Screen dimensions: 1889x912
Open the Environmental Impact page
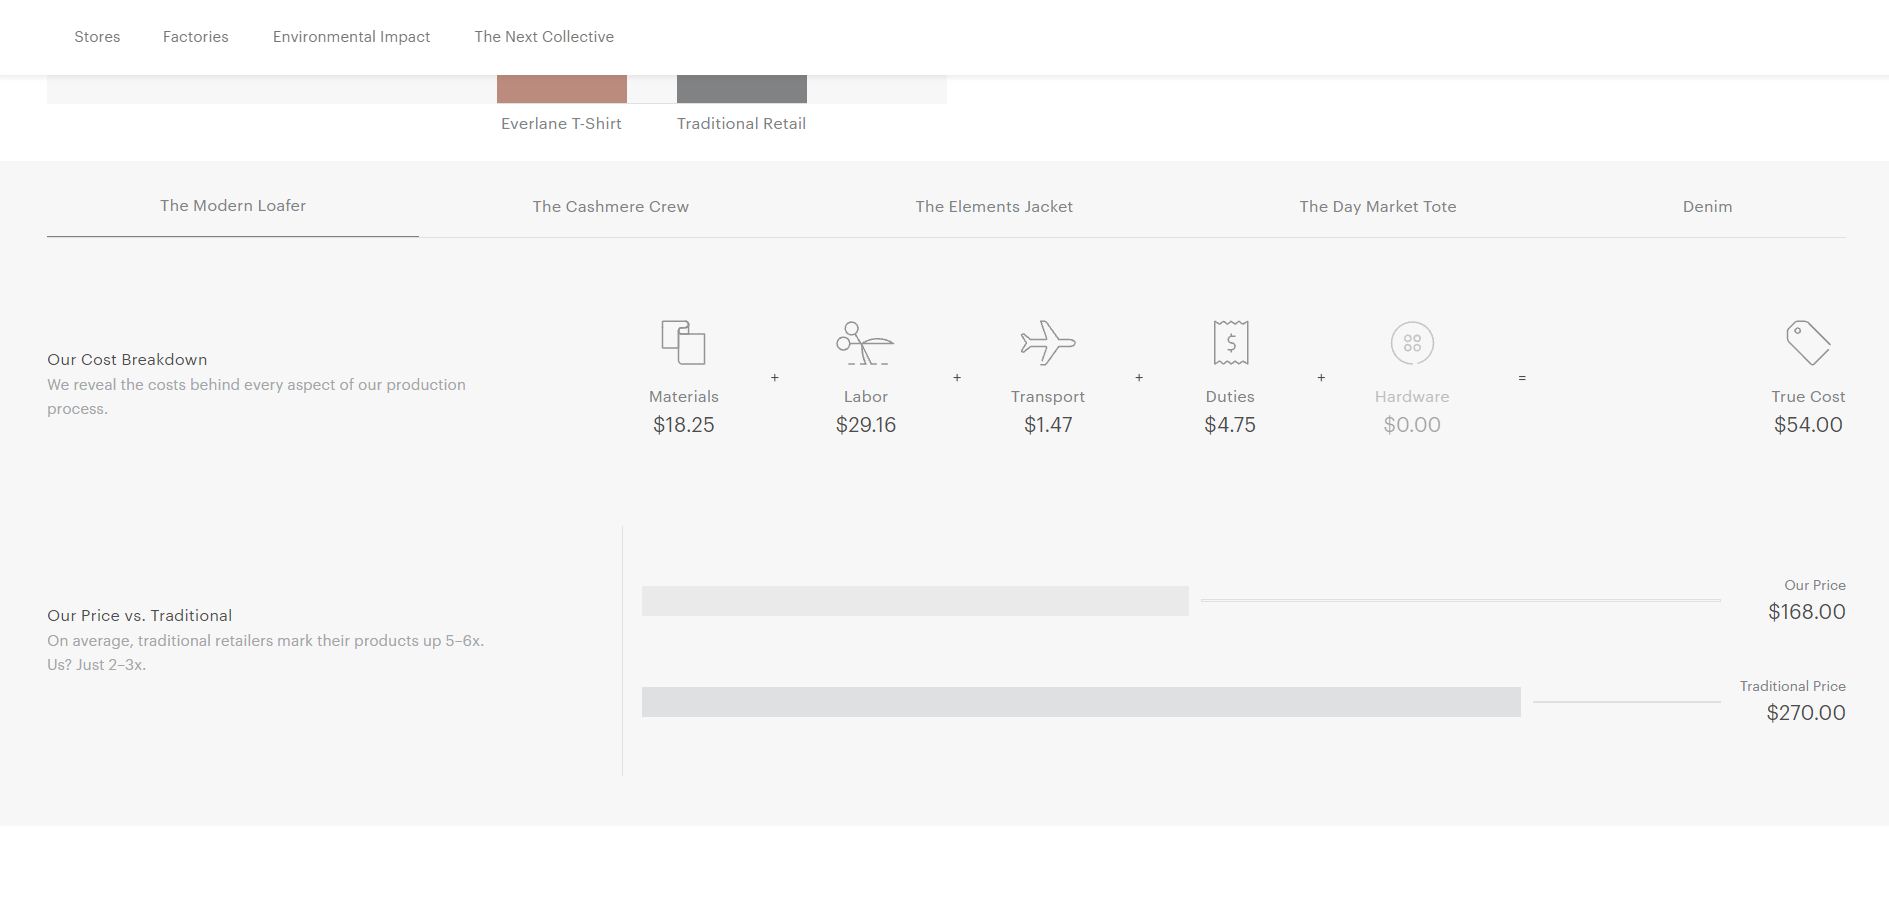[x=351, y=36]
